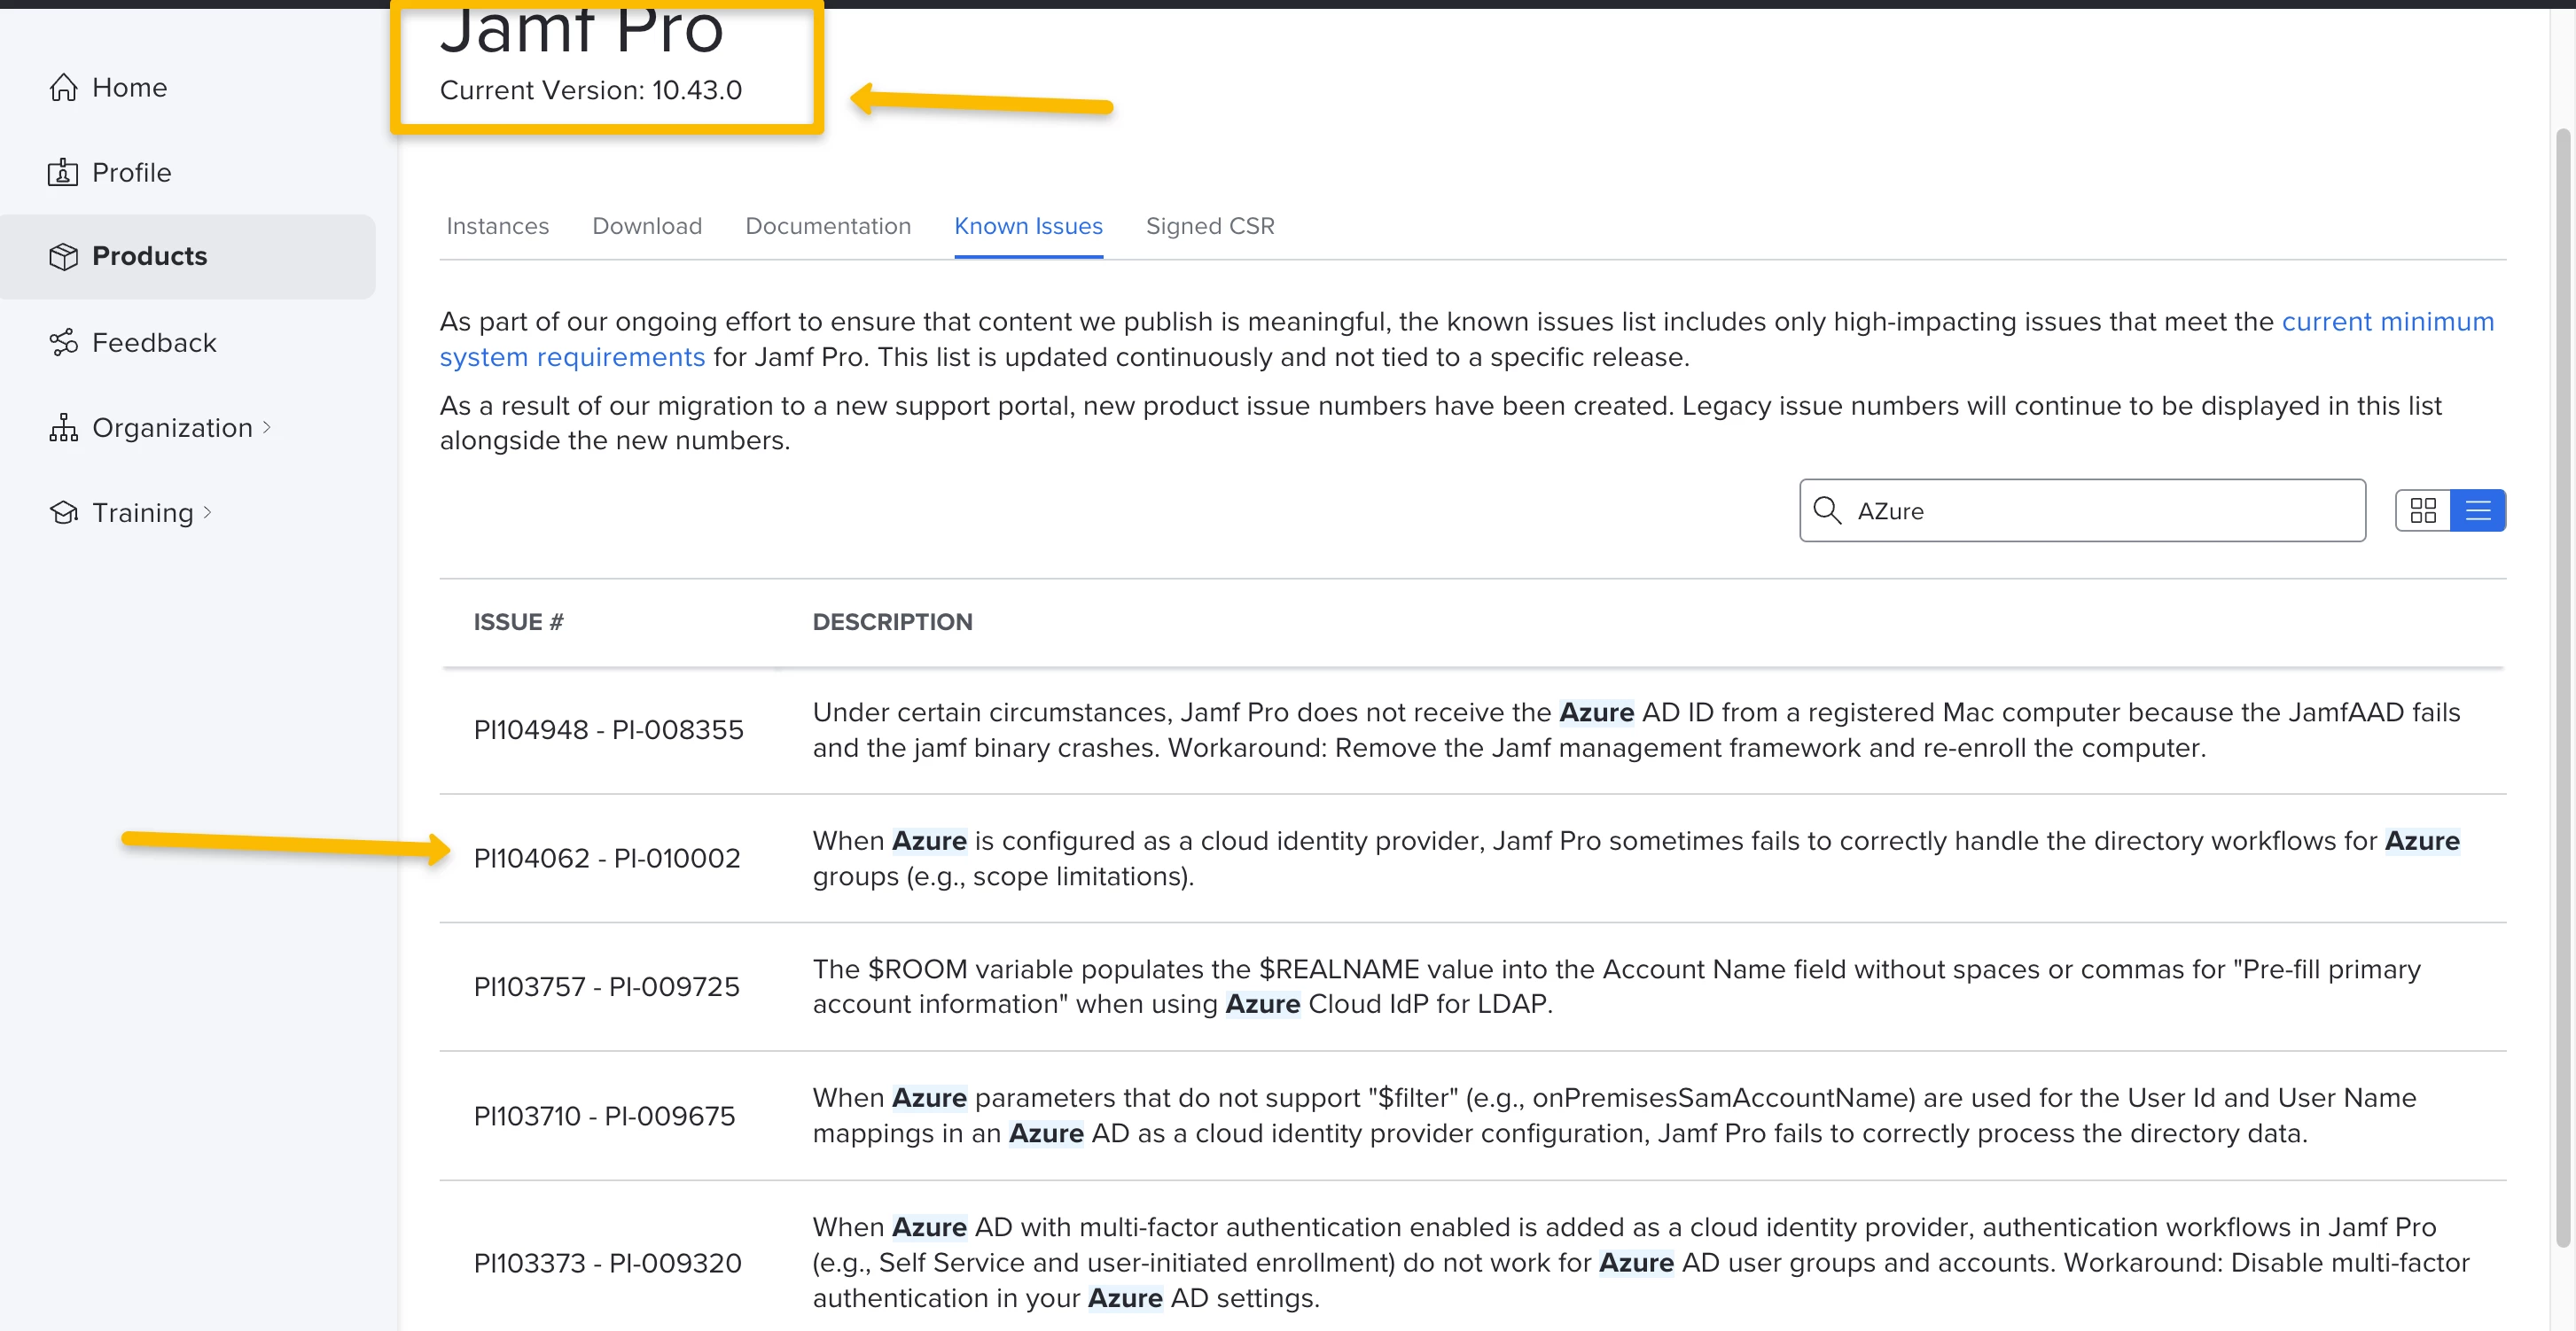Click the Training graduation cap icon

[x=63, y=513]
